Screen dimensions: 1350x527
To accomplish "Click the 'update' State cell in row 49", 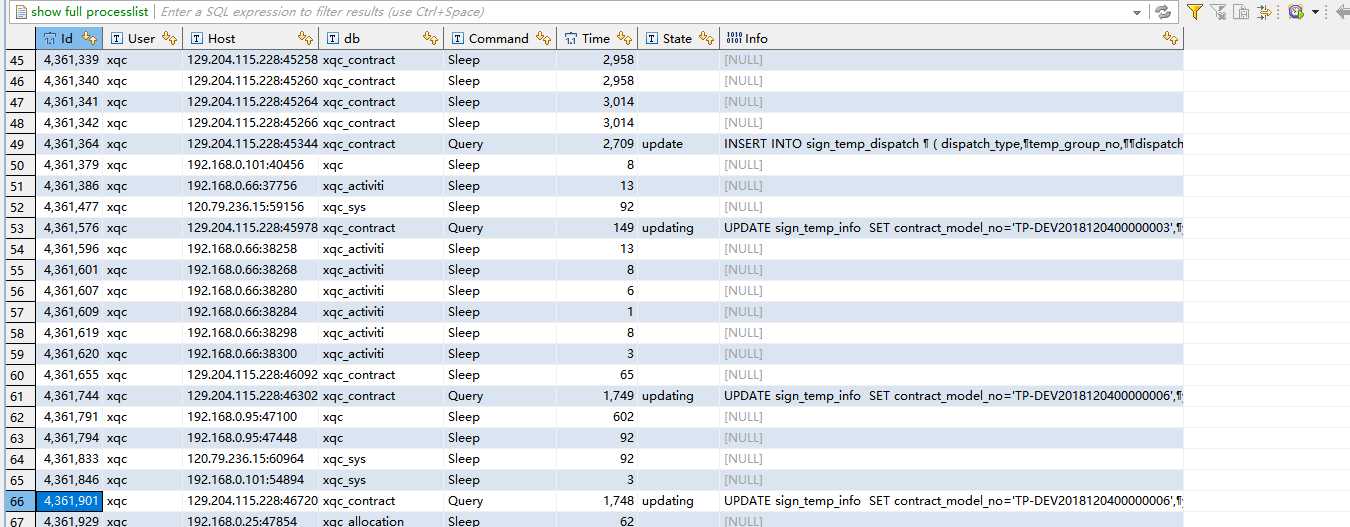I will (678, 144).
